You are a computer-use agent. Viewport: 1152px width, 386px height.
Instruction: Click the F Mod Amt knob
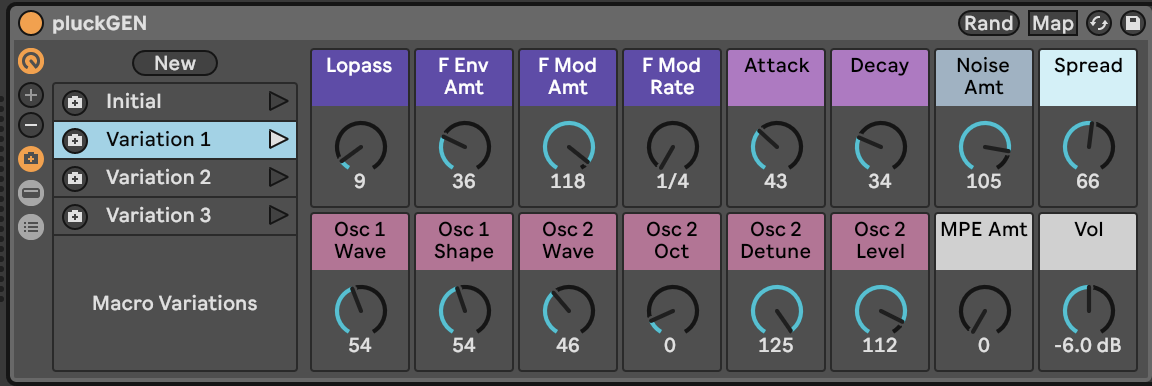569,146
